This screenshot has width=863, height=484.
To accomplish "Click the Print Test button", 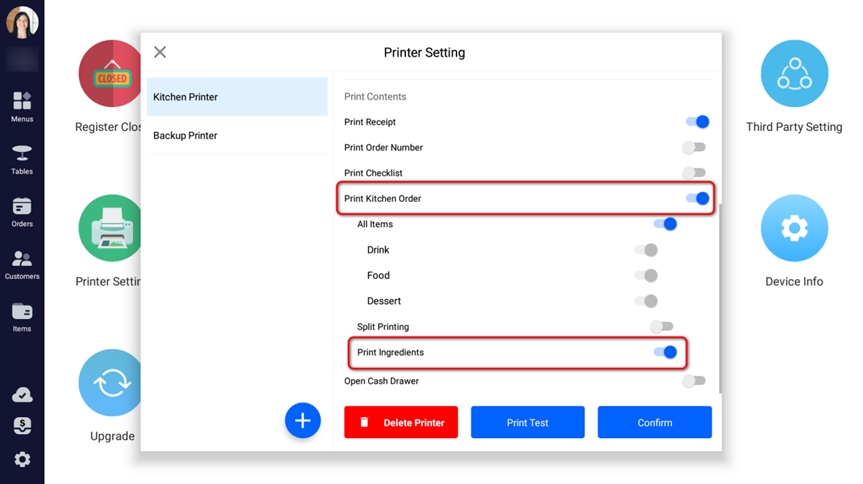I will tap(527, 422).
